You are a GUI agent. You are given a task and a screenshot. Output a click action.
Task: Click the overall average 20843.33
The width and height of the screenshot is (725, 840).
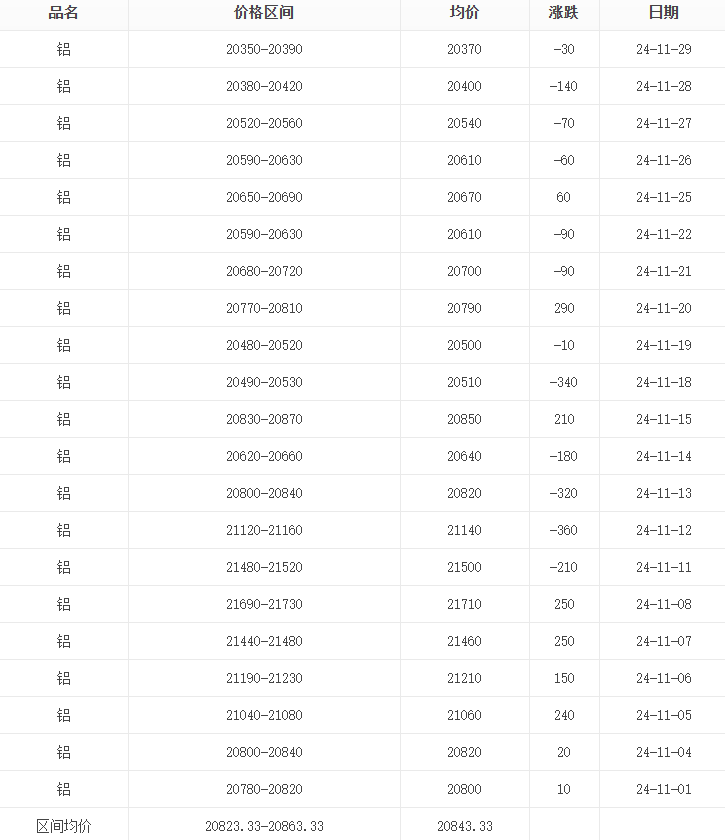pos(464,826)
